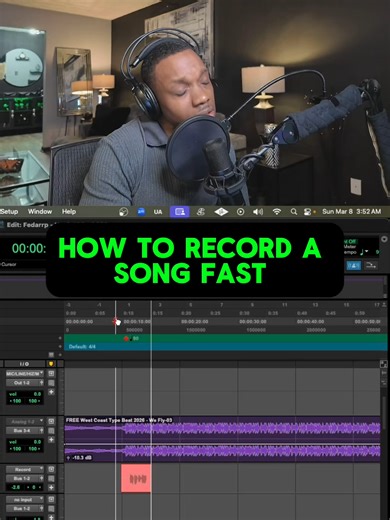Click the plus button on tempo ruler
Viewport: 390px width, 520px height.
(60, 338)
